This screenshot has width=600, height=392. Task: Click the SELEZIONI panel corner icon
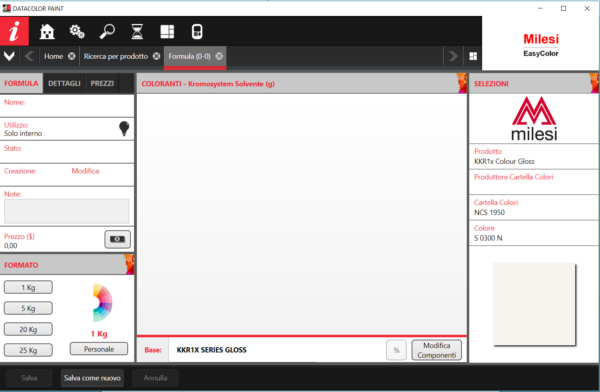click(594, 83)
